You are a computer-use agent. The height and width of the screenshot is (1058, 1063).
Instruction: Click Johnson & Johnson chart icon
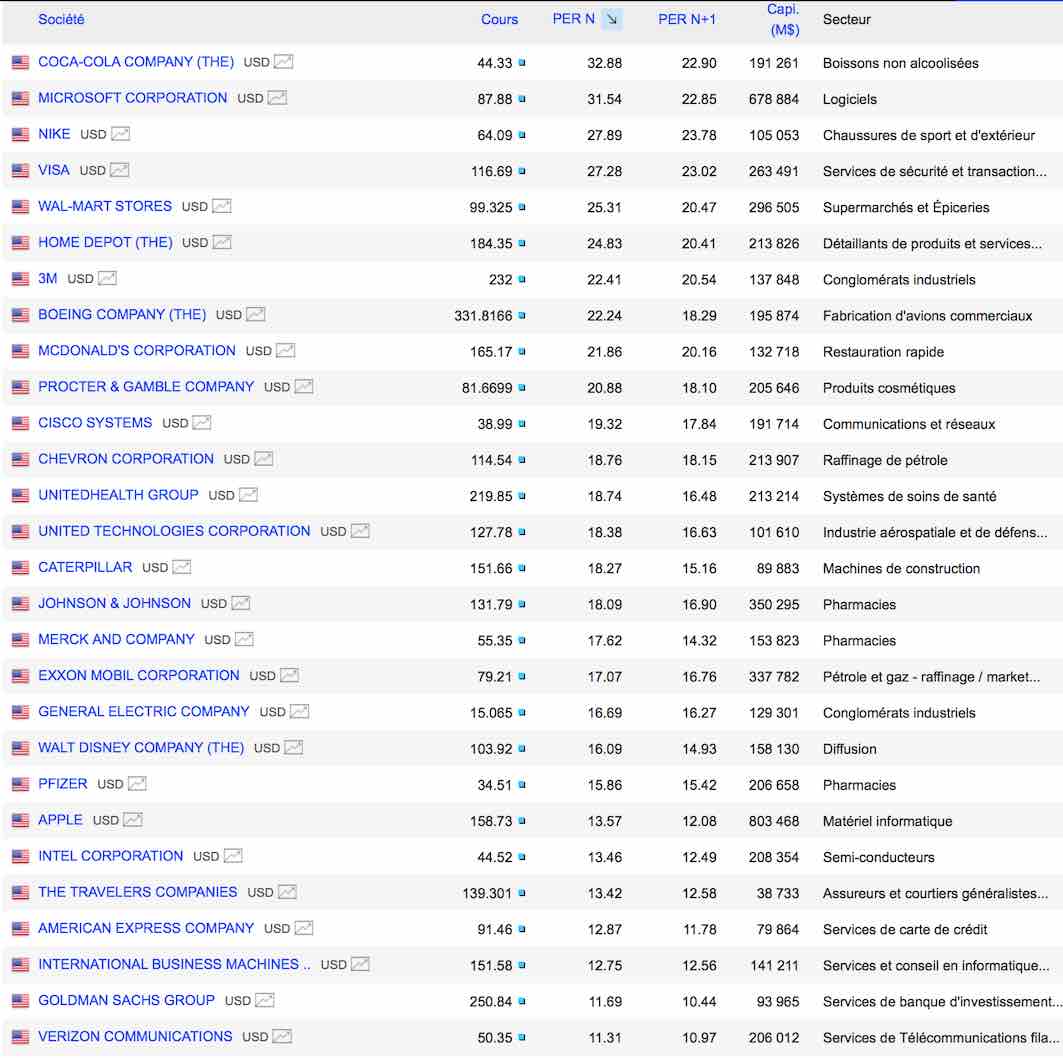pos(241,603)
